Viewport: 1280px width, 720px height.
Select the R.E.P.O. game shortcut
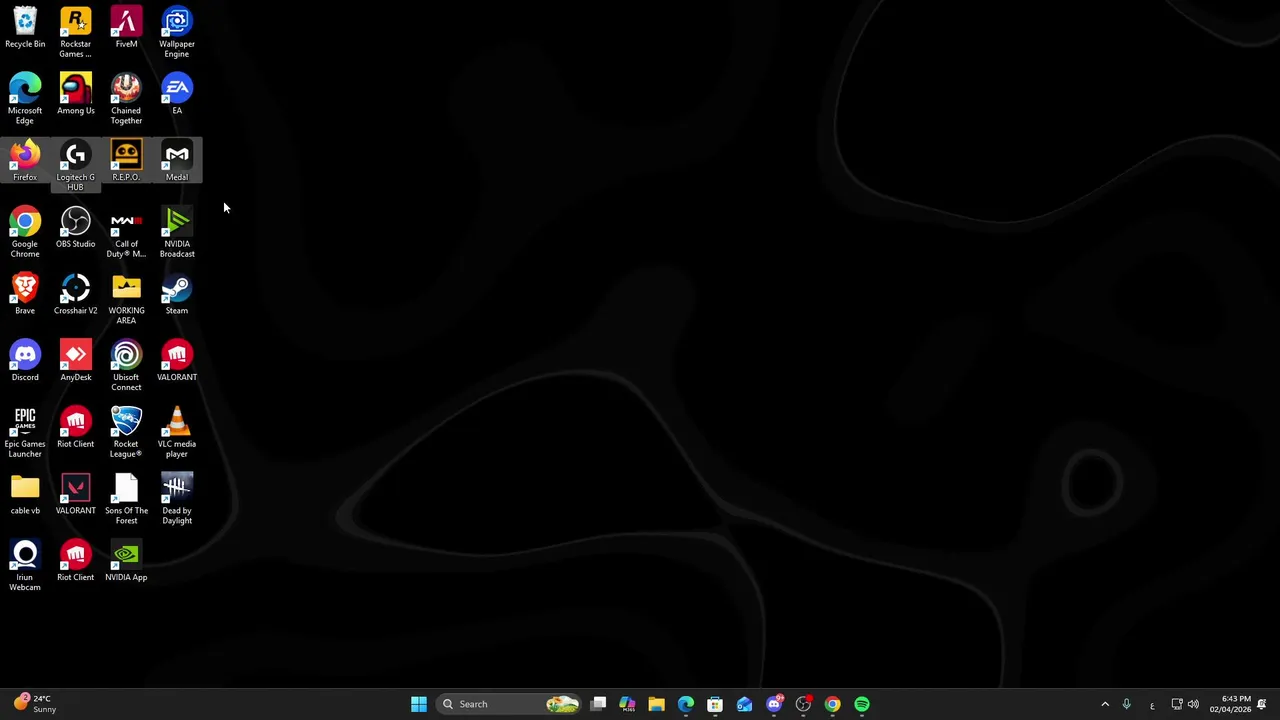(126, 161)
